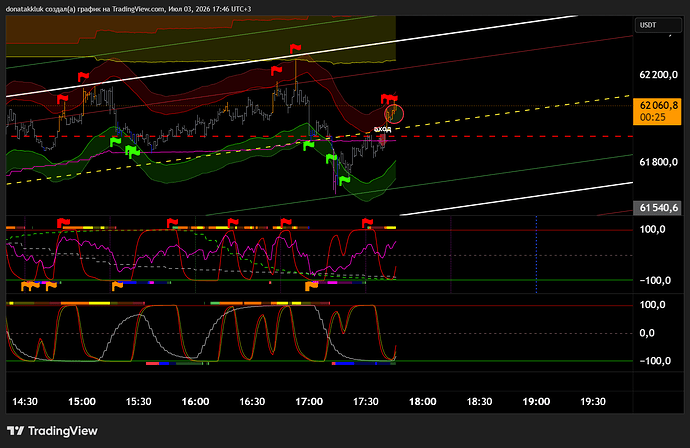This screenshot has height=448, width=690.
Task: Click the 16:00 label on the time axis
Action: coord(195,401)
